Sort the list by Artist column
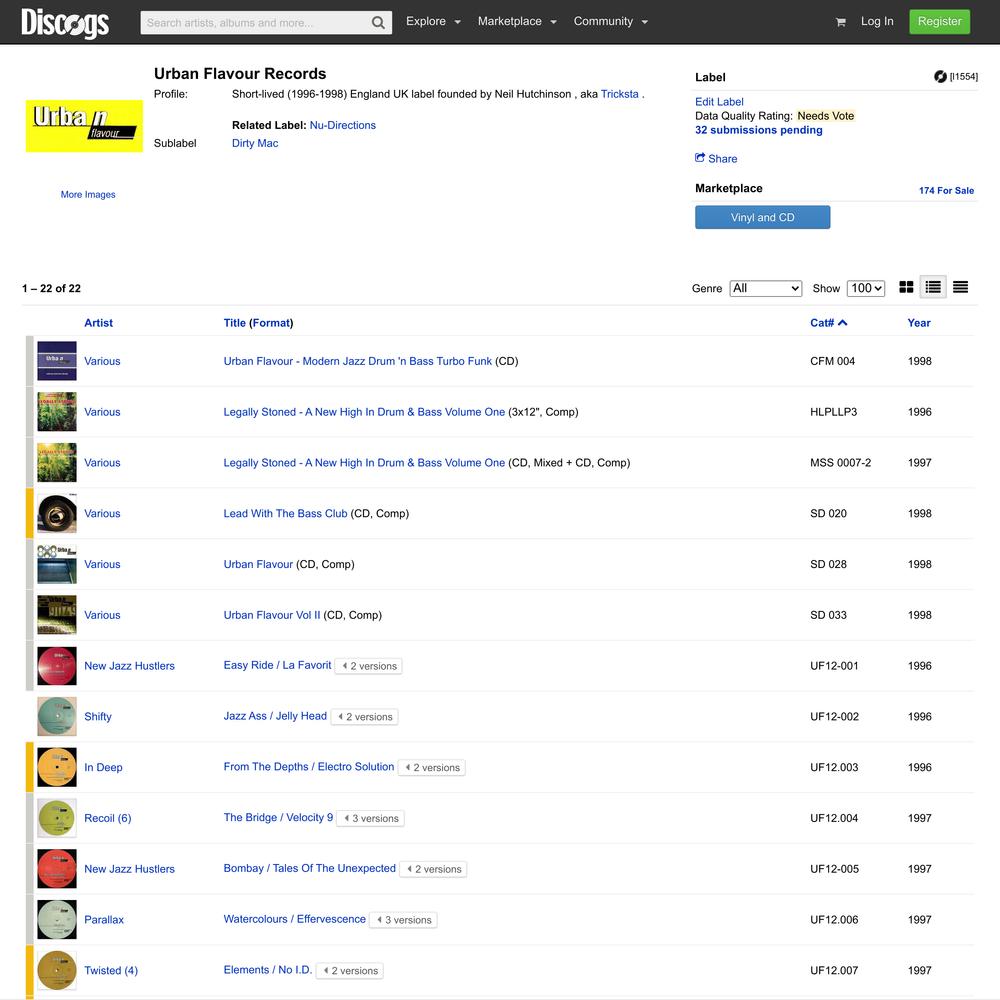This screenshot has height=1000, width=1000. pos(98,323)
